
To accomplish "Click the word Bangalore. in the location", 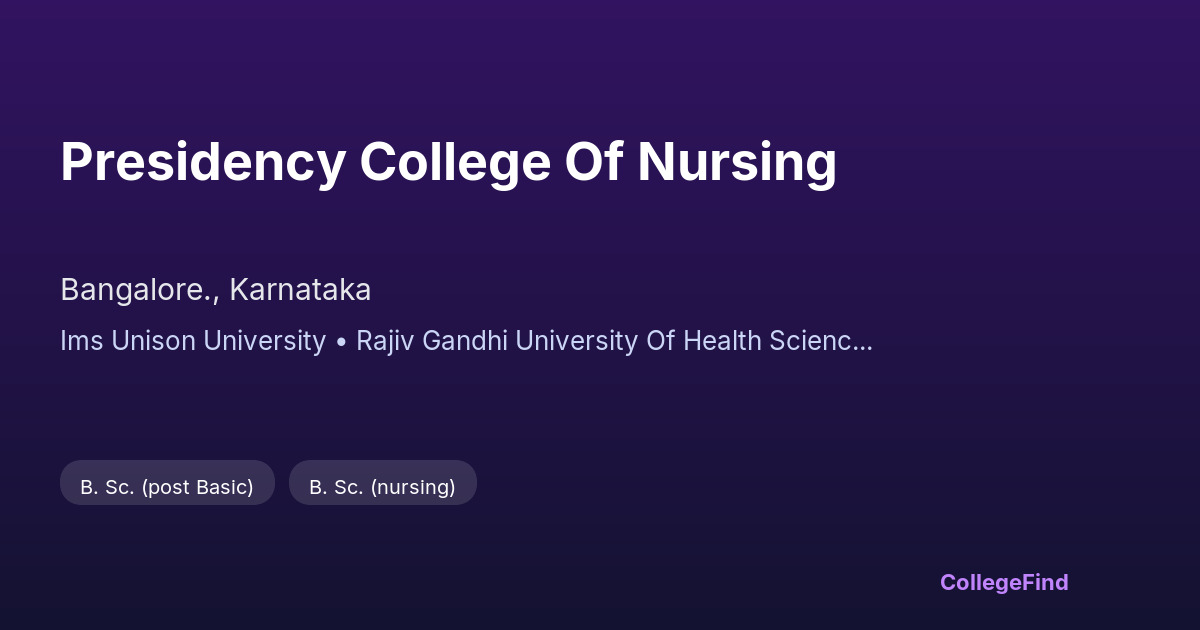I will 139,290.
